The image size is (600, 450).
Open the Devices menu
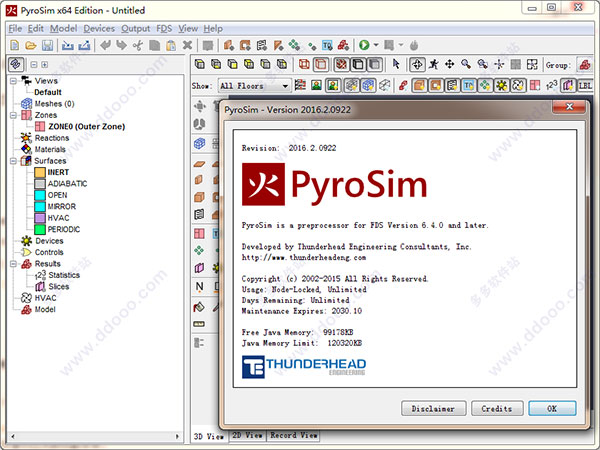point(99,29)
